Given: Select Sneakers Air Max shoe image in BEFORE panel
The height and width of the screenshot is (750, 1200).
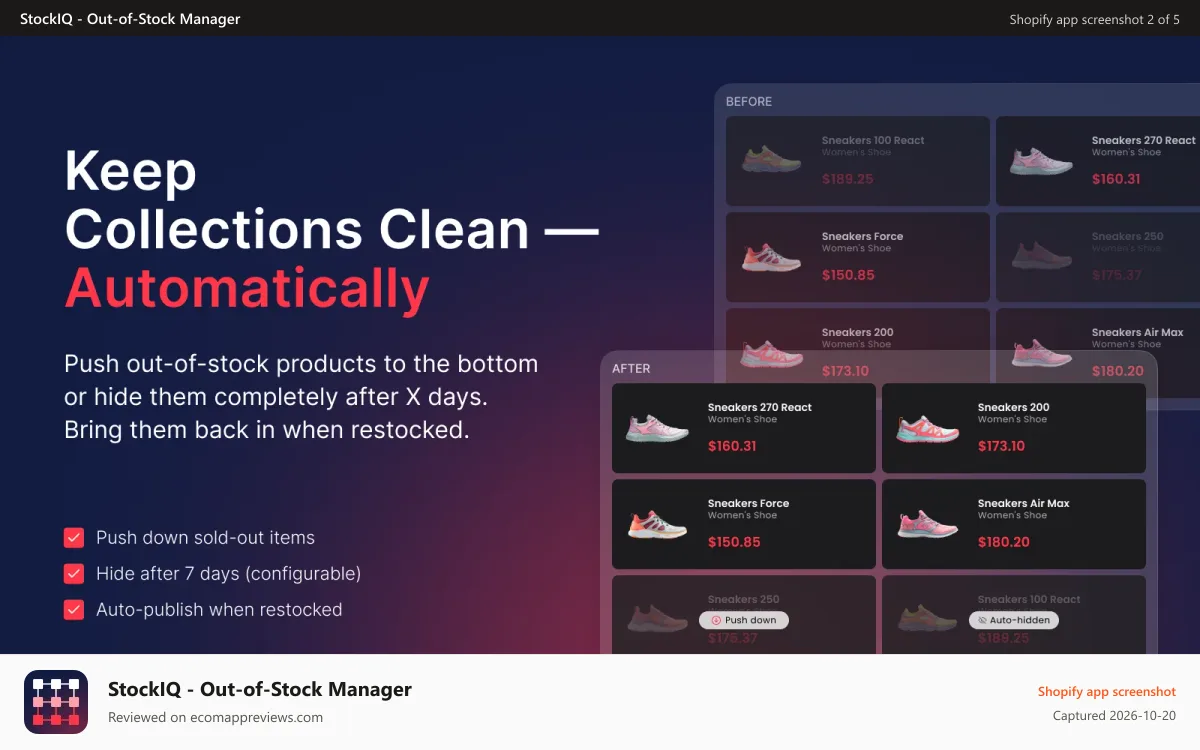Looking at the screenshot, I should point(1041,351).
